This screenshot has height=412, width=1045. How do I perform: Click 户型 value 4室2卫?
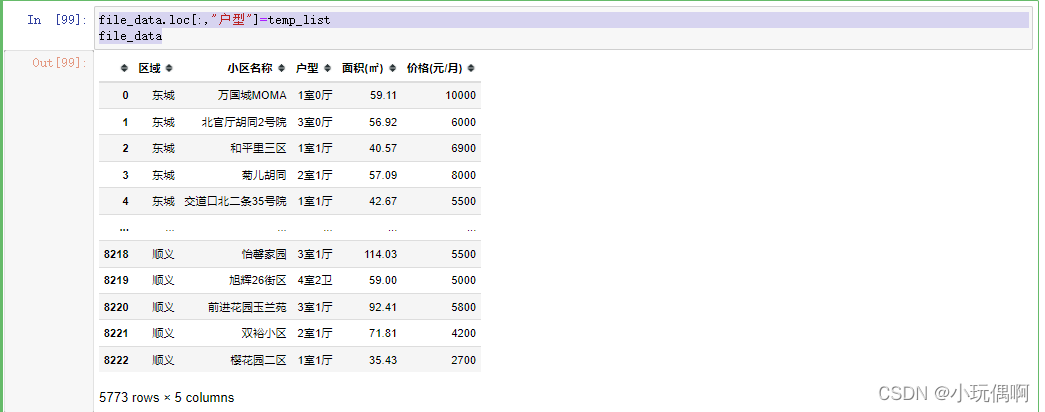(315, 280)
